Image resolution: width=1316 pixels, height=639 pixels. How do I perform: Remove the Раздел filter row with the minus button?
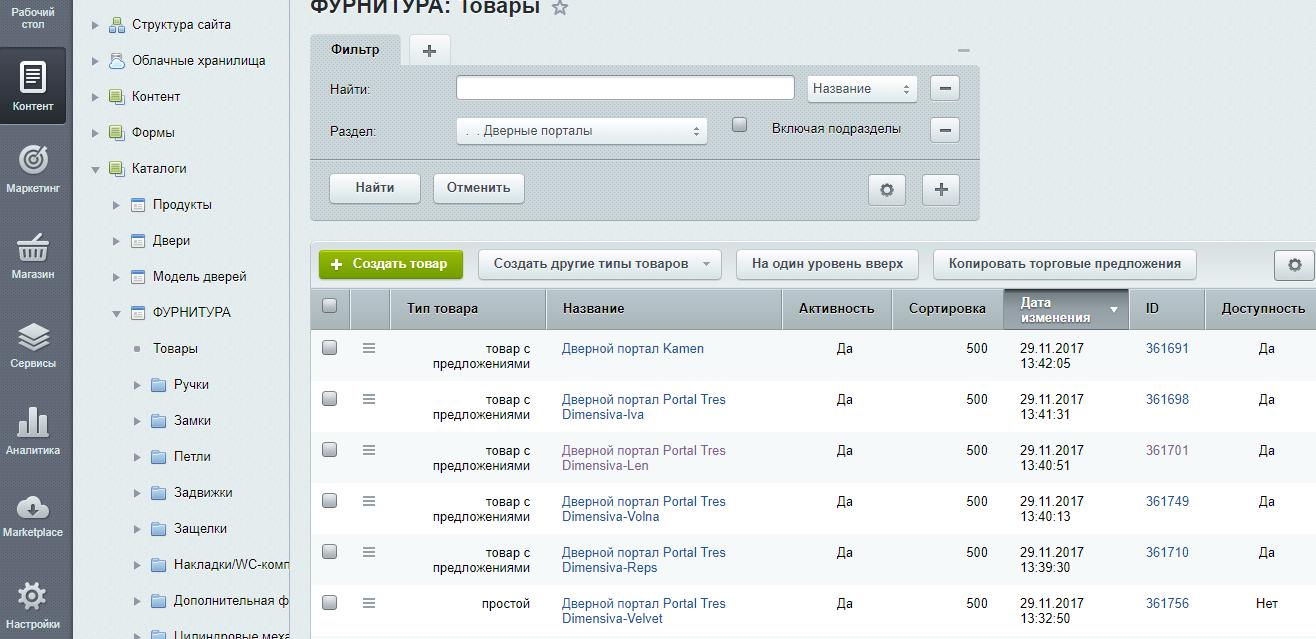944,129
